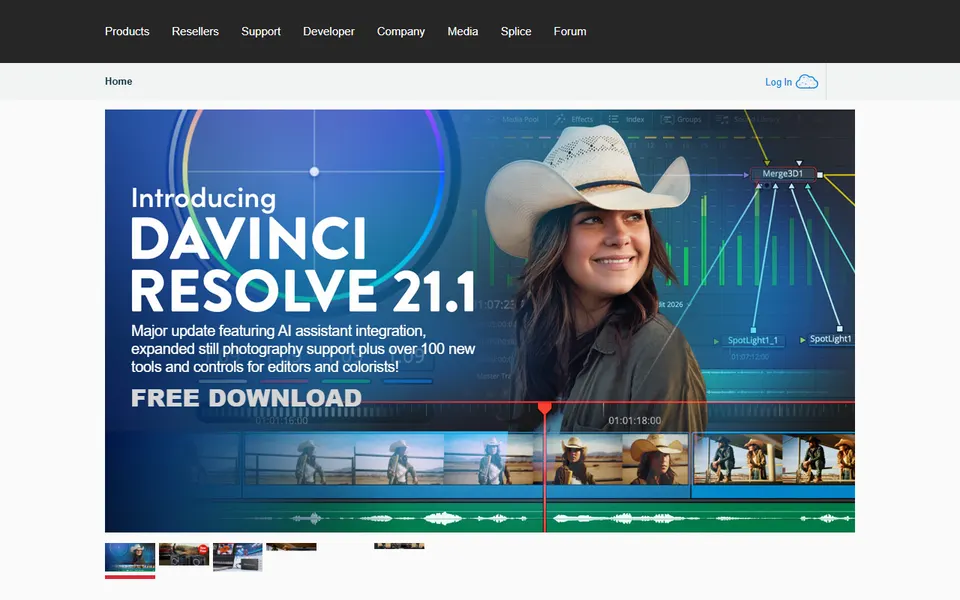Open the Resellers menu item

click(195, 31)
